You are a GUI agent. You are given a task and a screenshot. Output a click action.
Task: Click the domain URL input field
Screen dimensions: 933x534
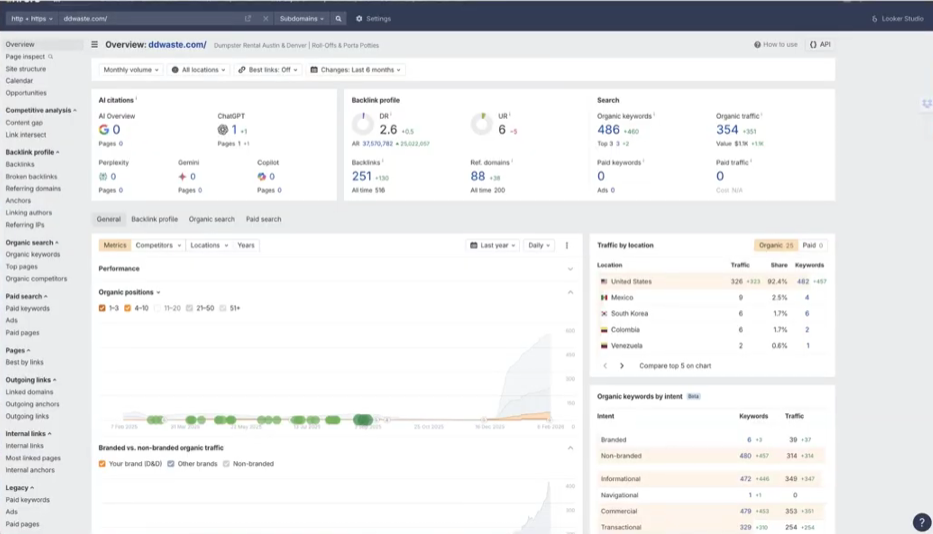[x=150, y=18]
